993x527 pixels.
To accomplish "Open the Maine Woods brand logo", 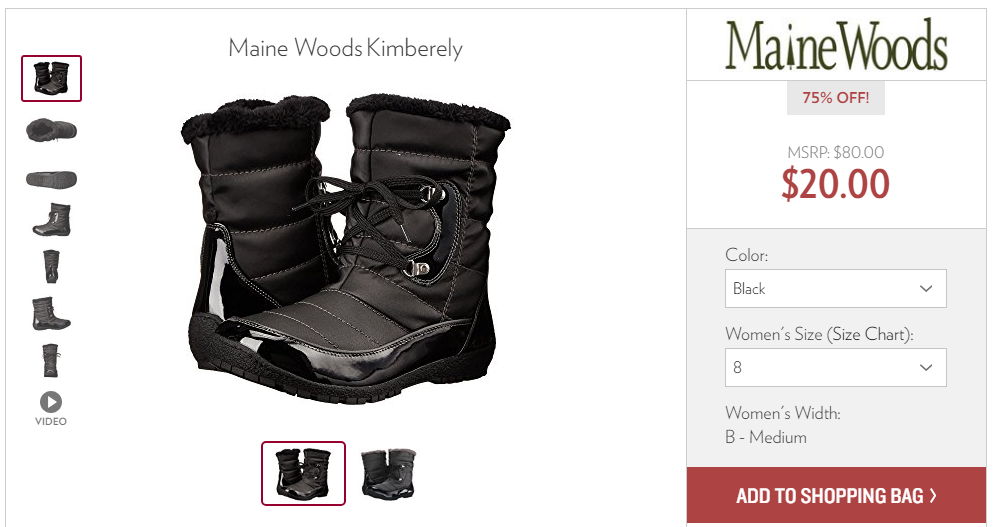I will [836, 44].
